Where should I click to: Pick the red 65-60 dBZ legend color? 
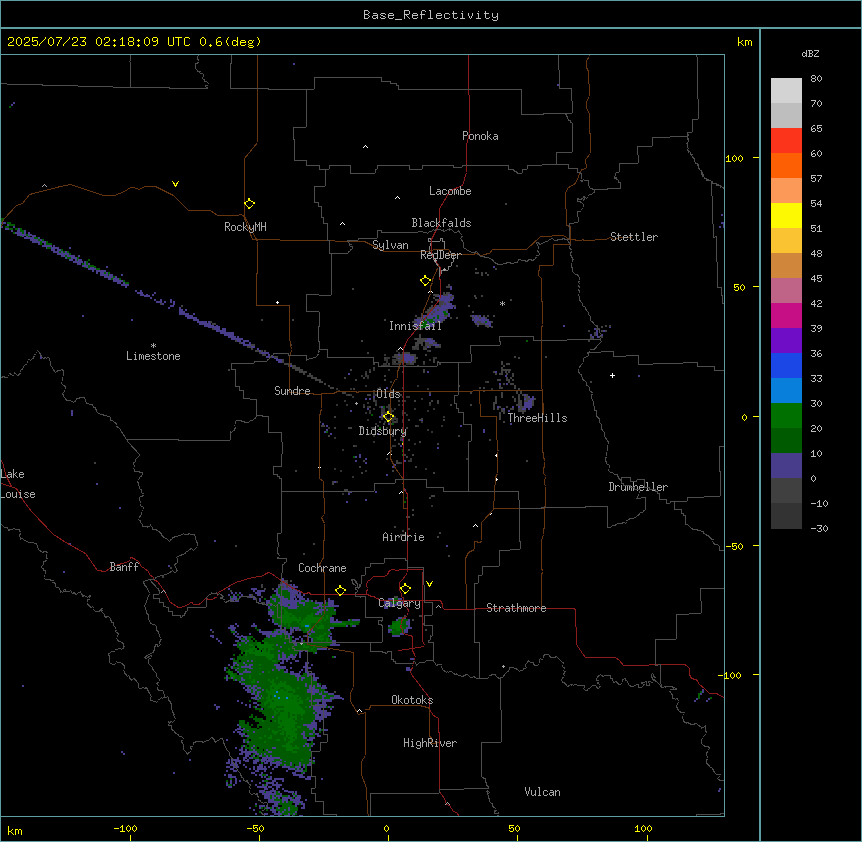pyautogui.click(x=786, y=140)
